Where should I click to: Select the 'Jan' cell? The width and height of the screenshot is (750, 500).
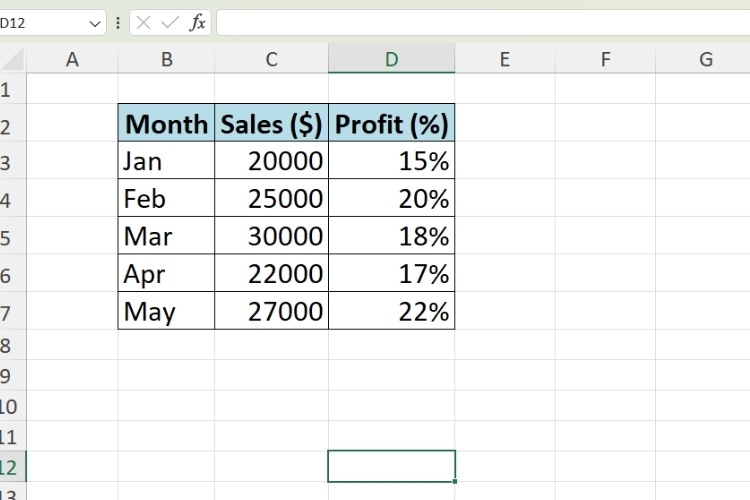point(166,160)
